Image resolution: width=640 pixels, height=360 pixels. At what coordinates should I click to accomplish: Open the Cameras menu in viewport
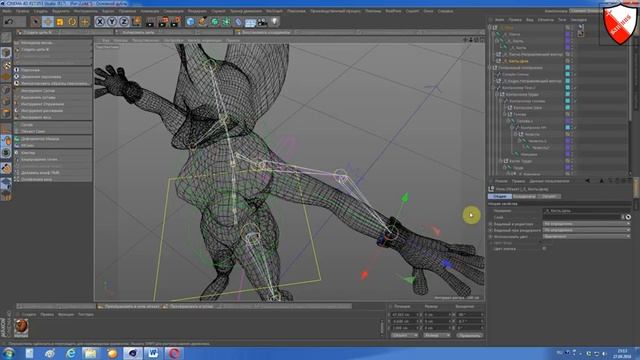click(120, 40)
